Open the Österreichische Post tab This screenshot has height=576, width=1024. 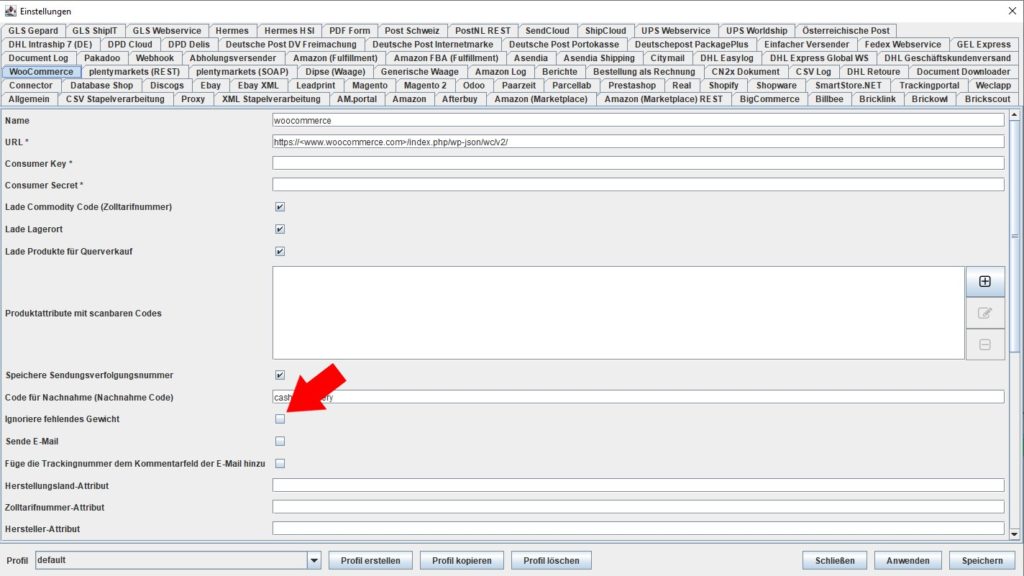point(846,31)
